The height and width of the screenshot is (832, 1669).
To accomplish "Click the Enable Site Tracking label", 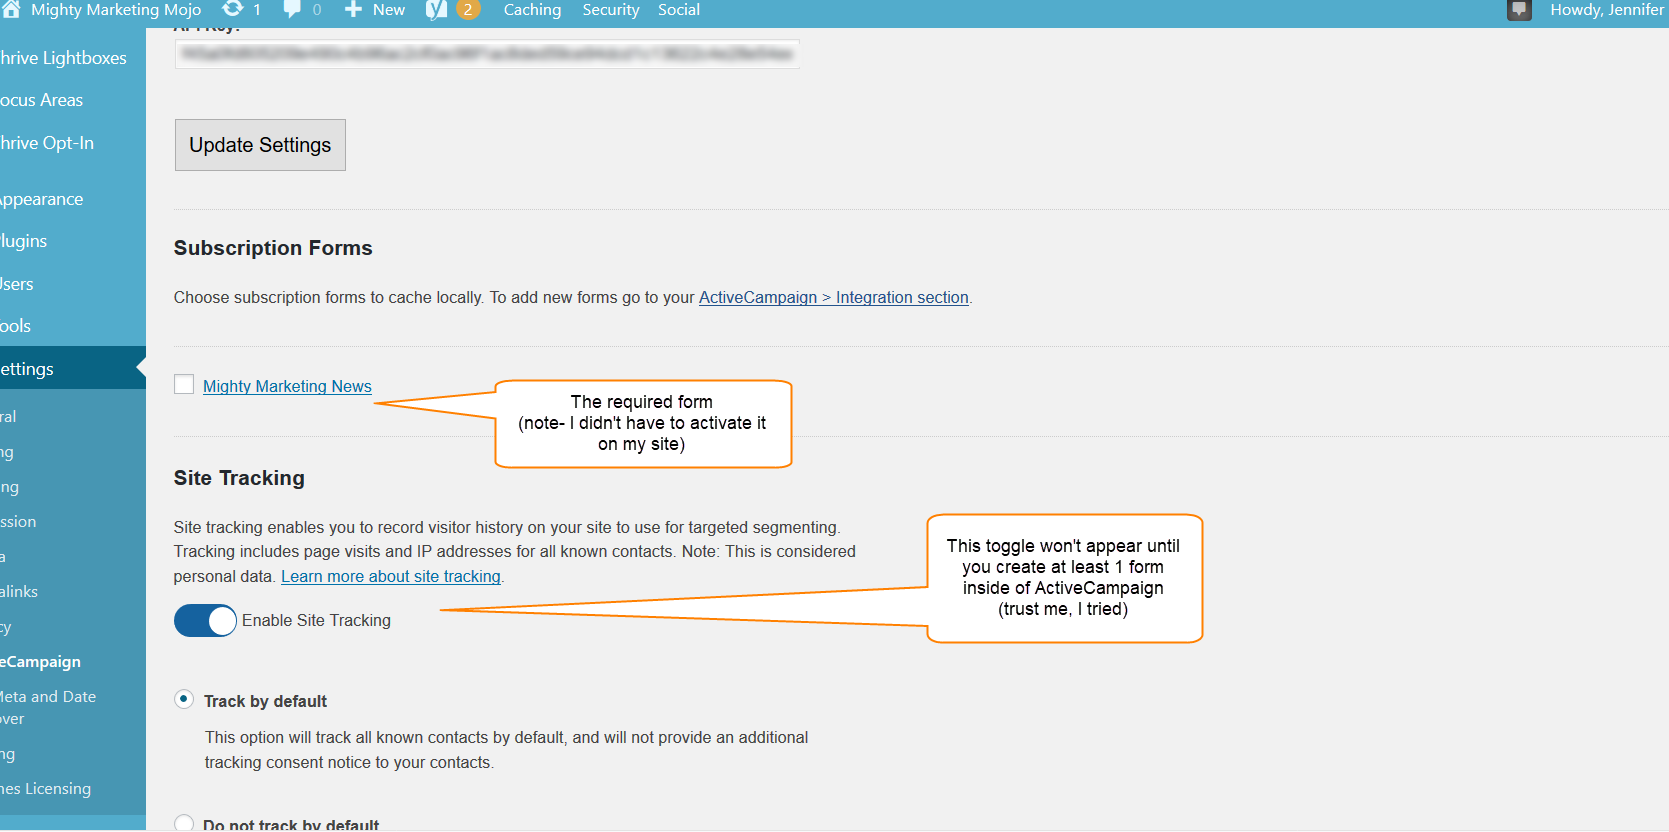I will pyautogui.click(x=316, y=621).
